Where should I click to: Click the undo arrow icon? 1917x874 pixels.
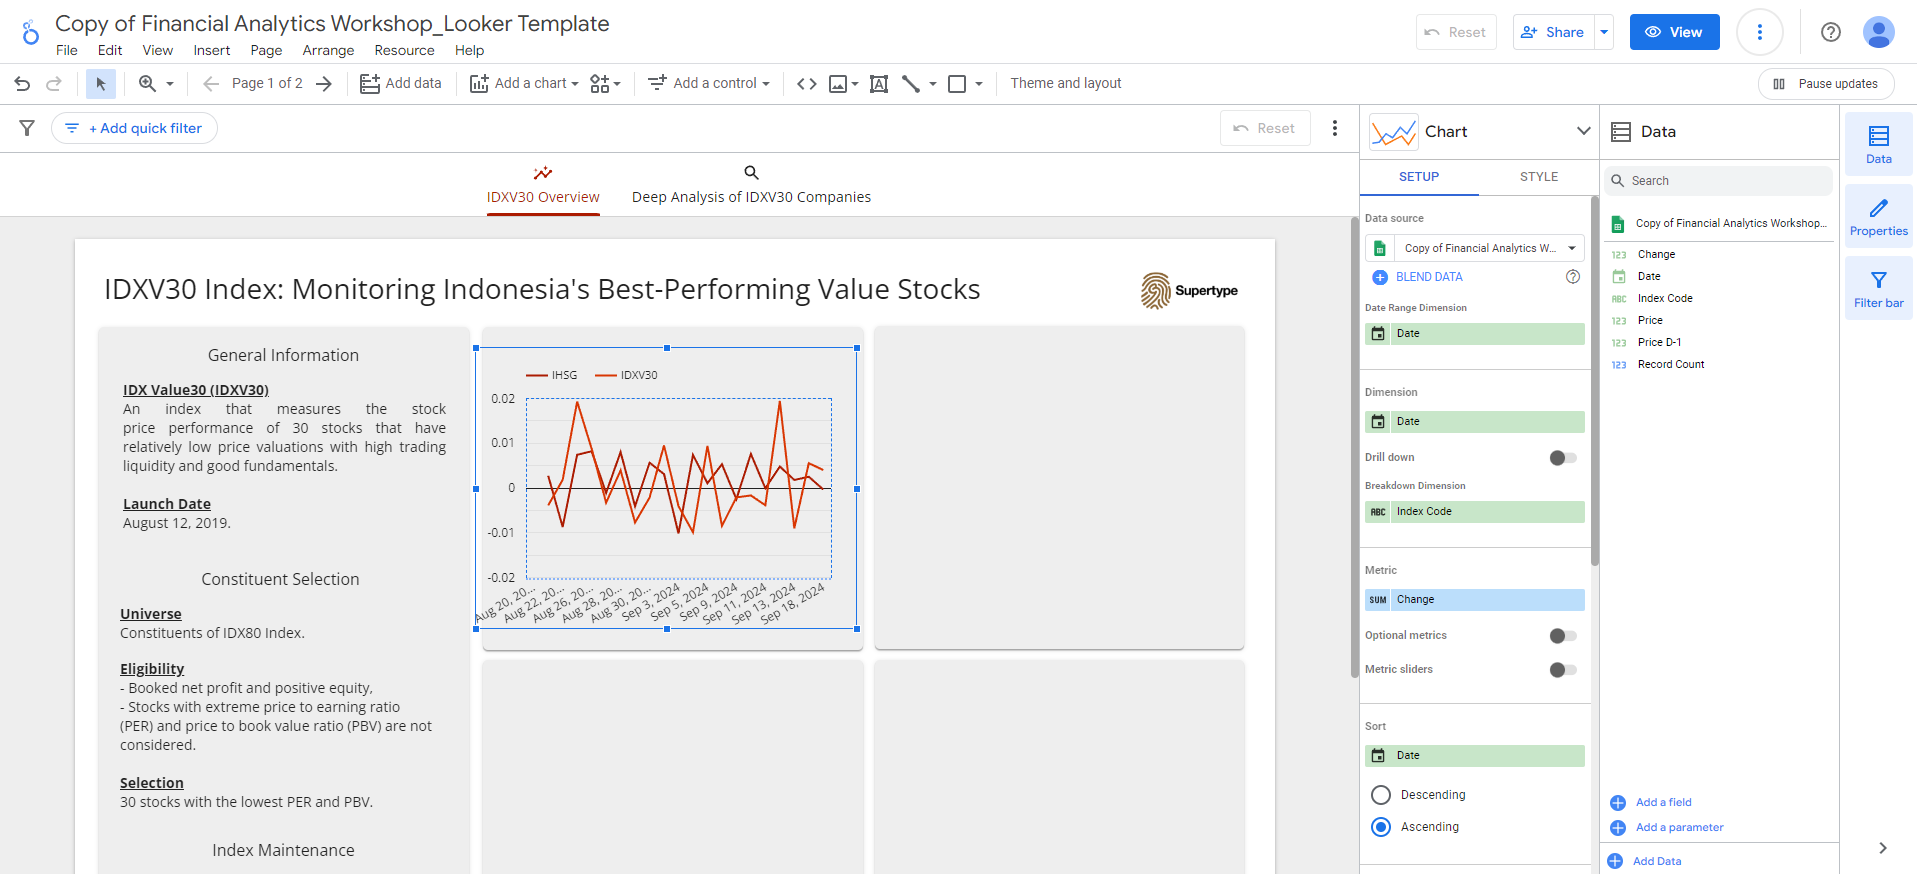(22, 84)
